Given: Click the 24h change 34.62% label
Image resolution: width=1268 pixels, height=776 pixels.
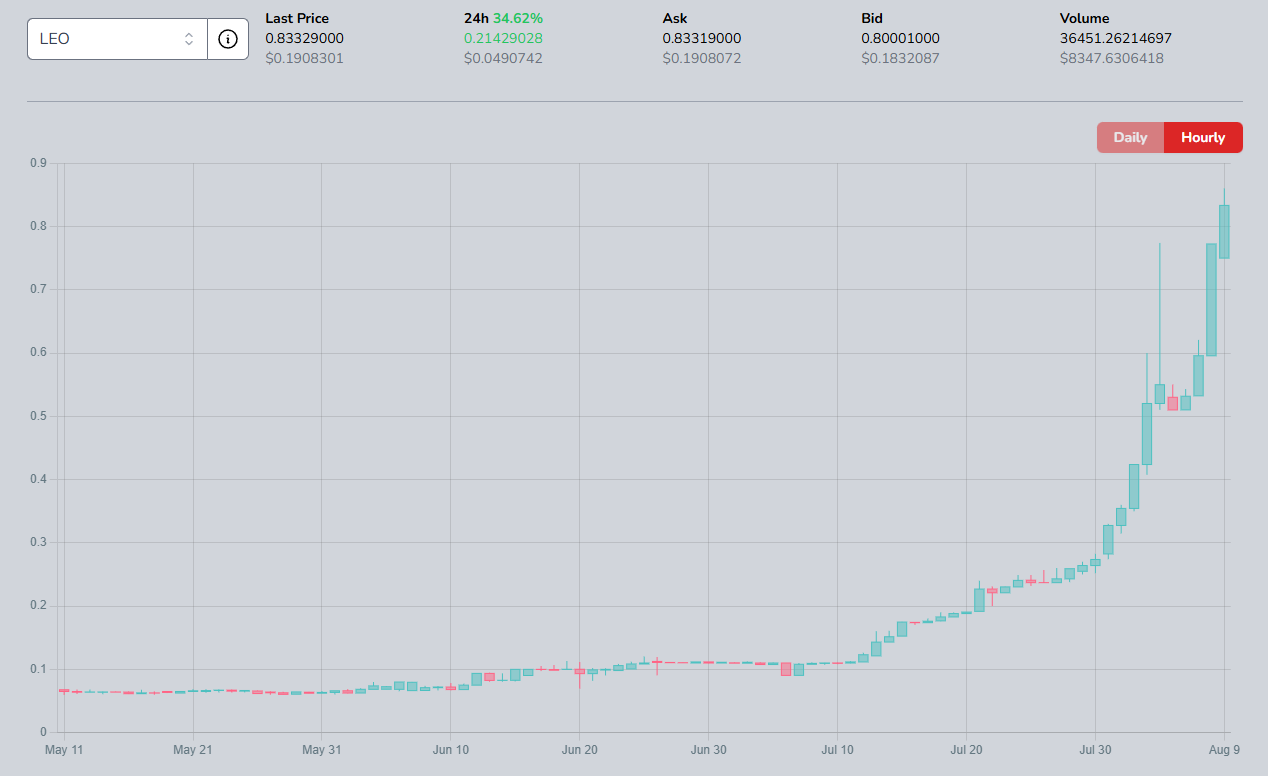Looking at the screenshot, I should [517, 18].
